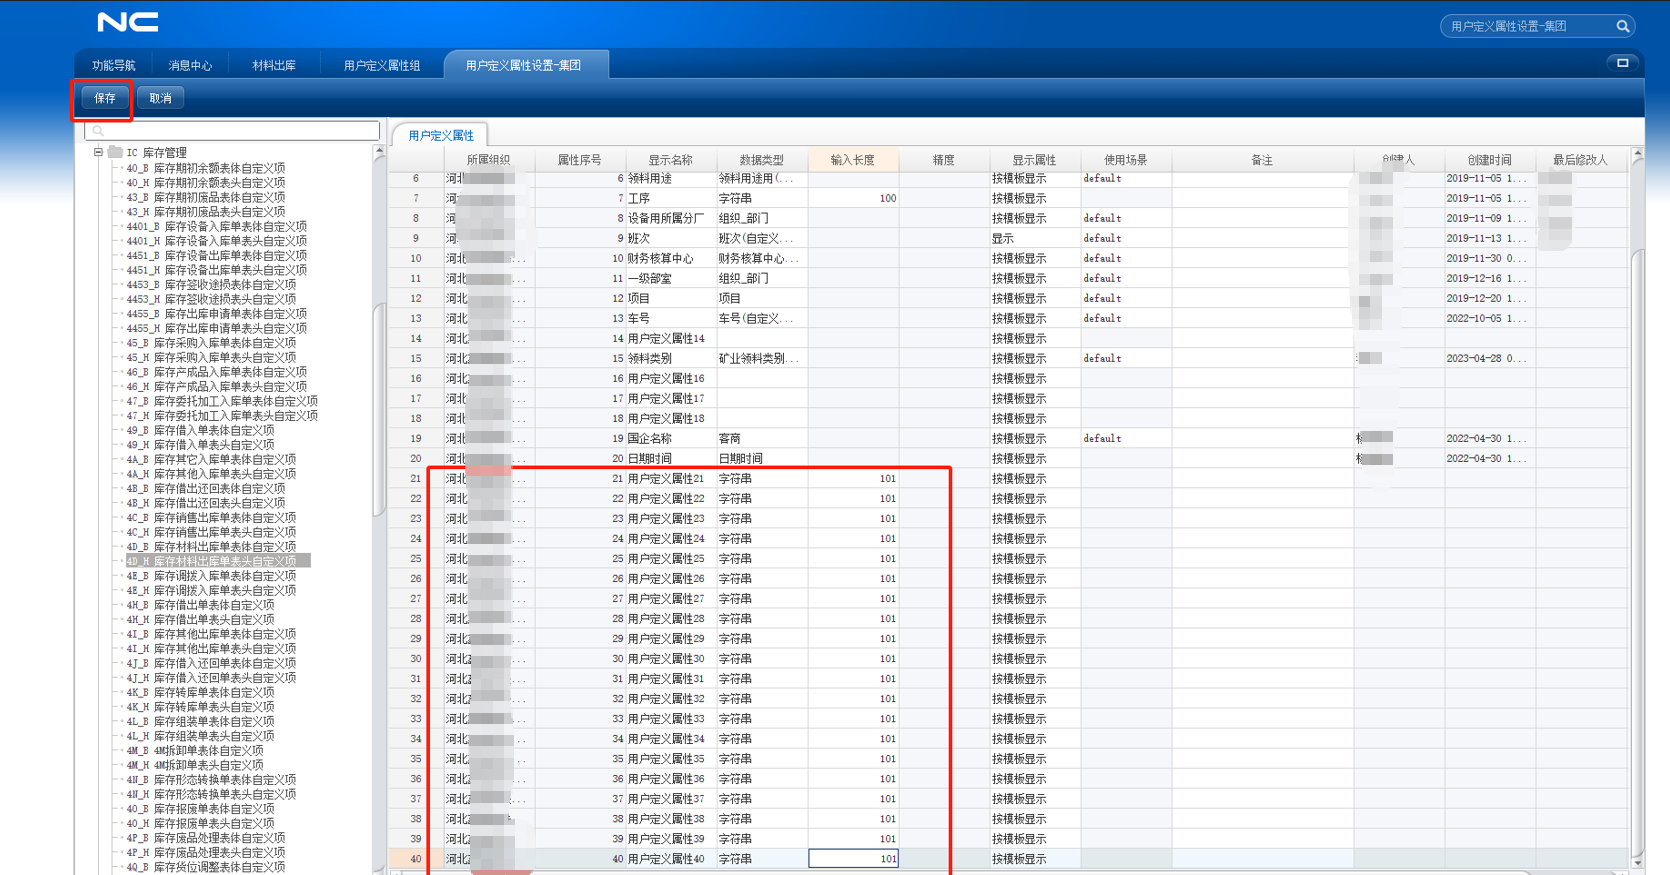Click input length 100 in 工序 row

coord(853,198)
